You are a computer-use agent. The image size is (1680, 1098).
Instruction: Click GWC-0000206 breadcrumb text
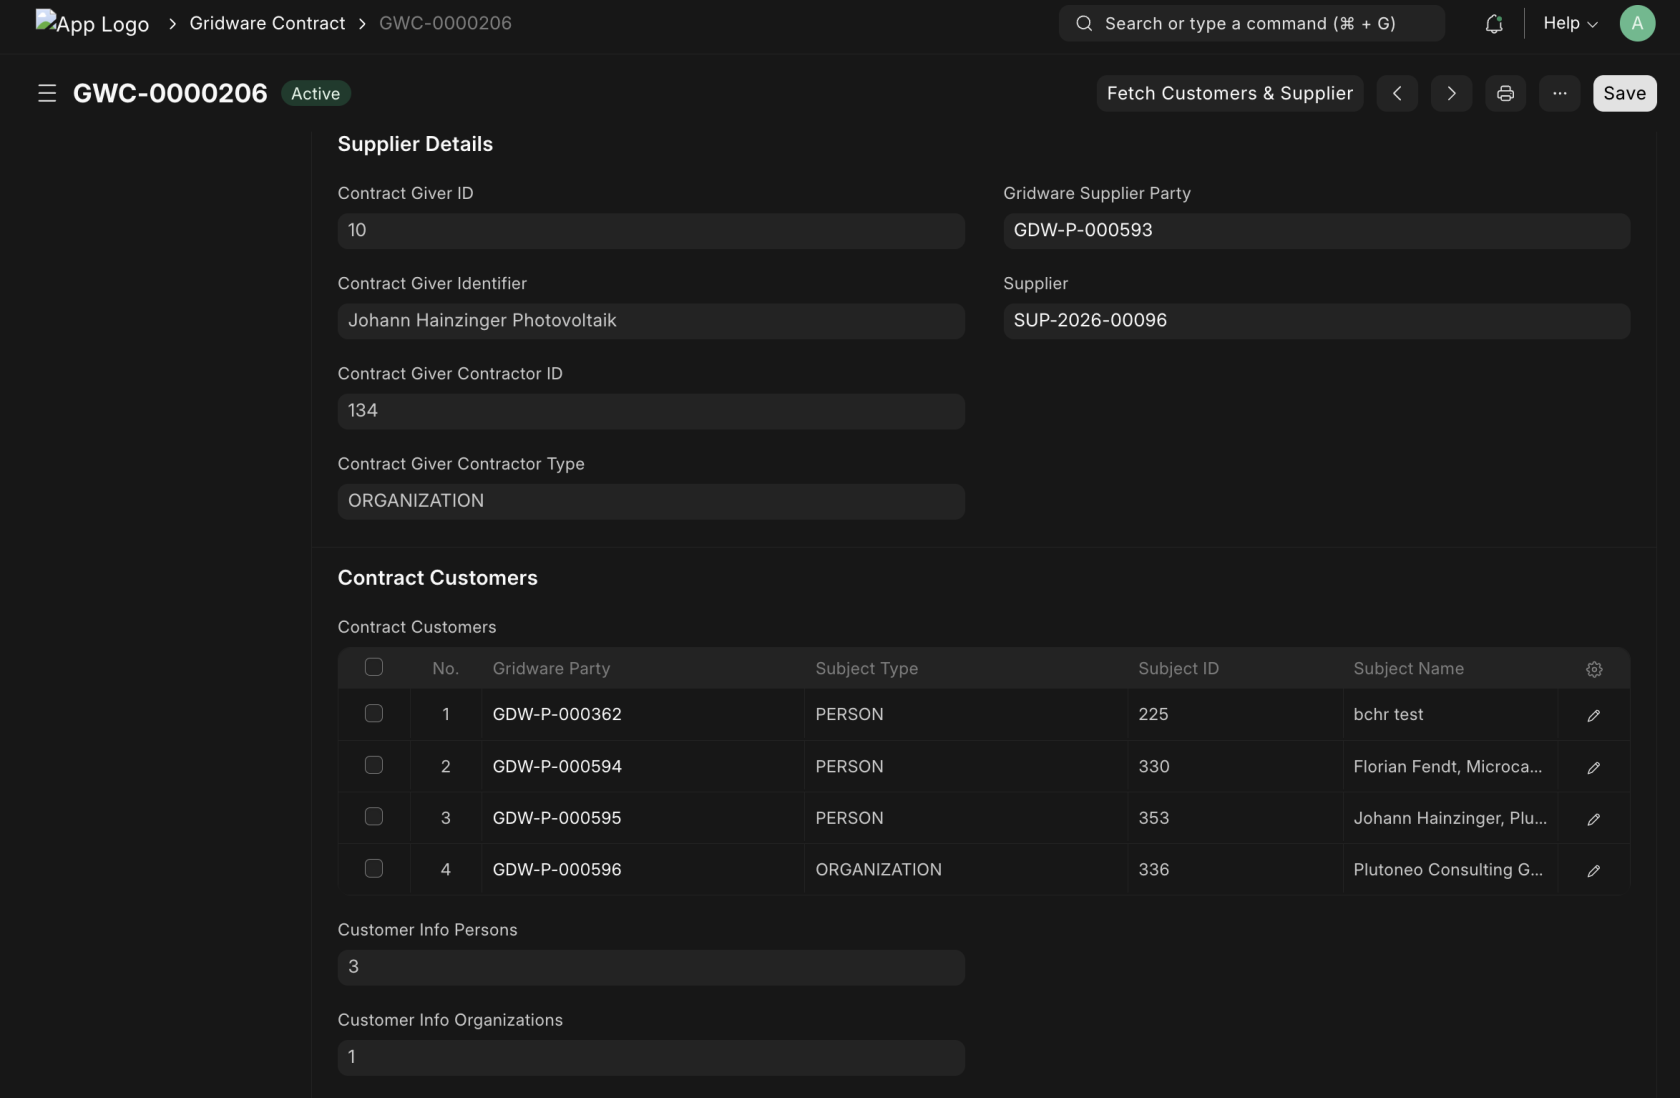[445, 23]
